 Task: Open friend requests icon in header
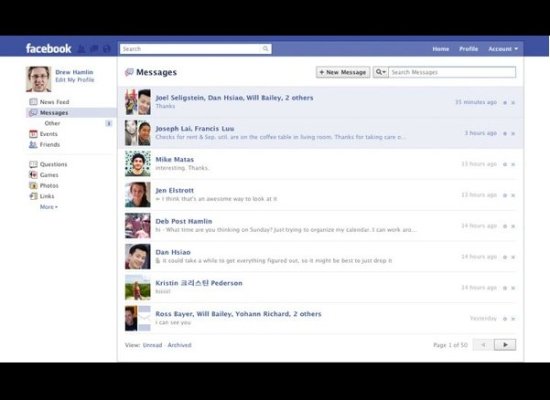click(81, 49)
